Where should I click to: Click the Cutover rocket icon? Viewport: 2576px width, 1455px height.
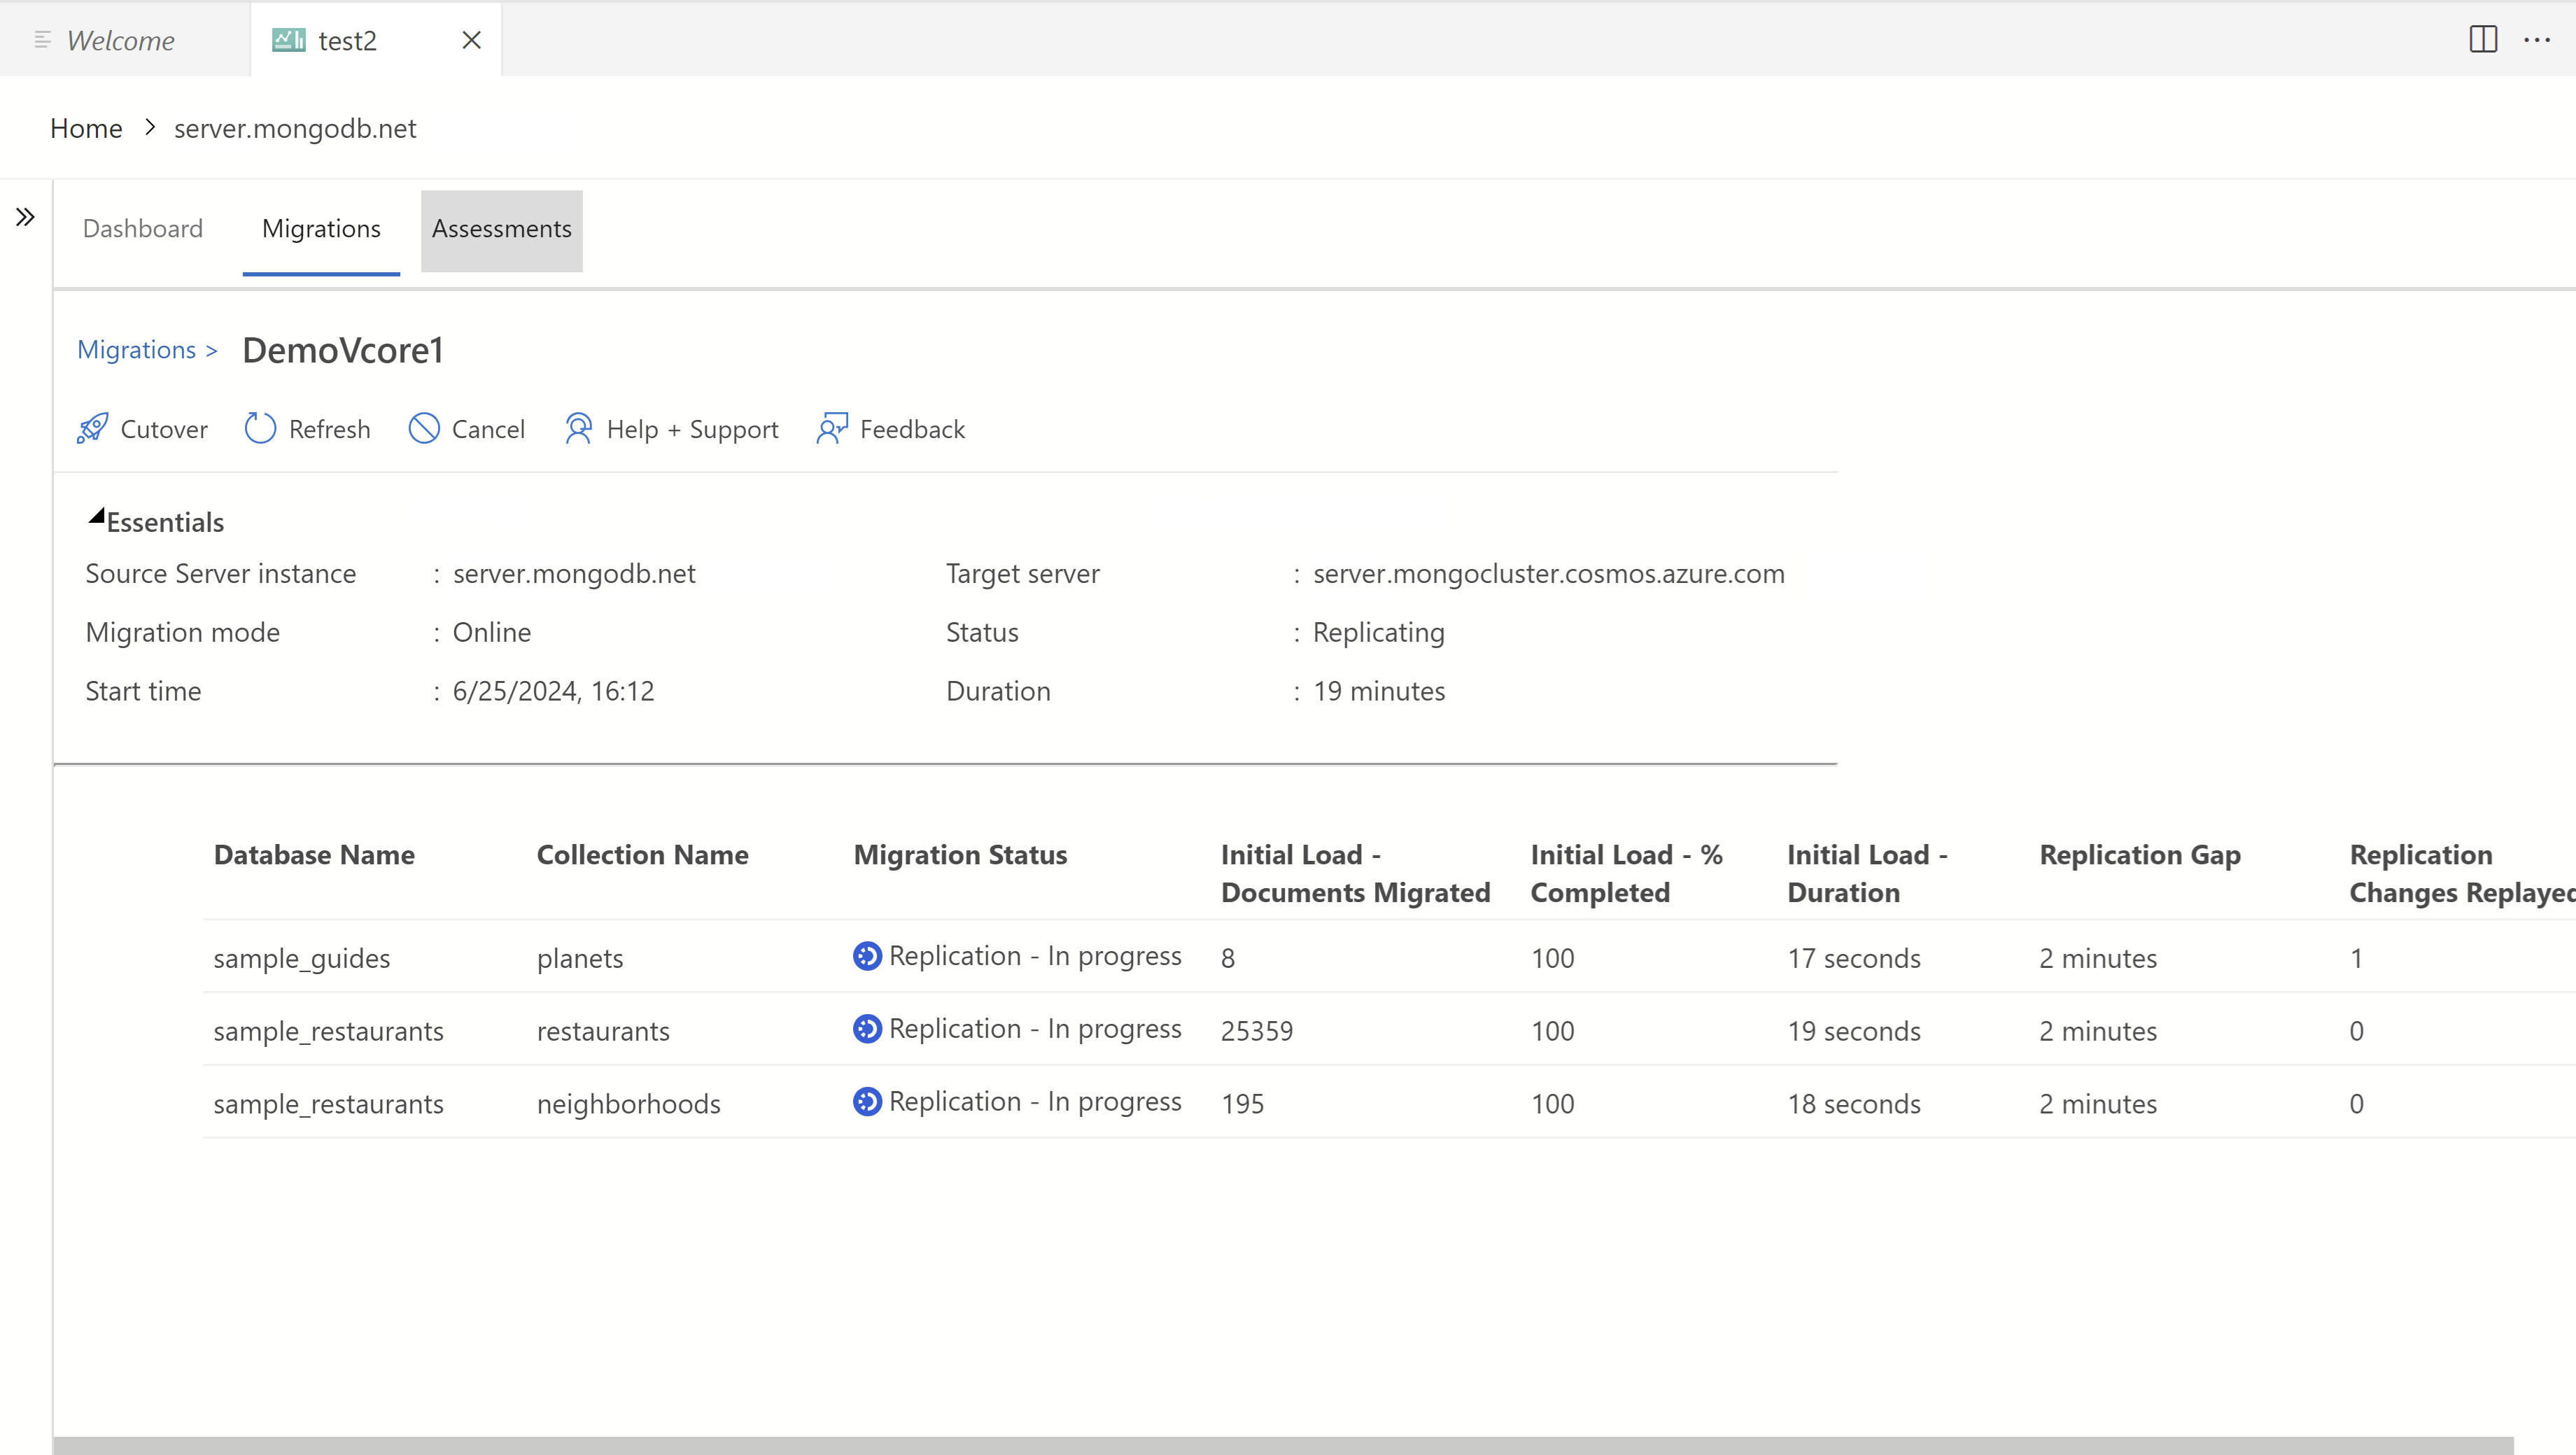(x=93, y=429)
